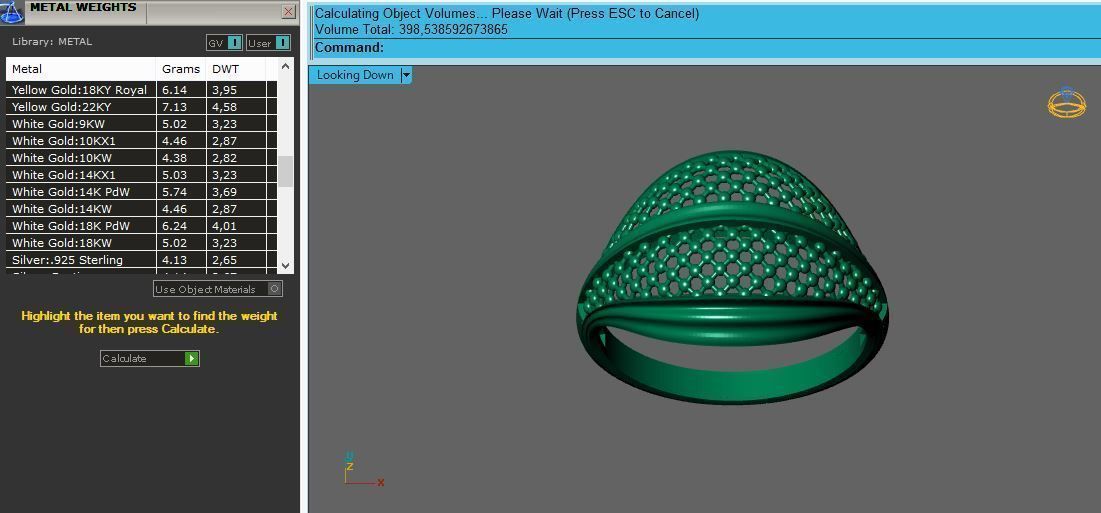Click the green ring model in viewport
1101x513 pixels.
[x=732, y=277]
